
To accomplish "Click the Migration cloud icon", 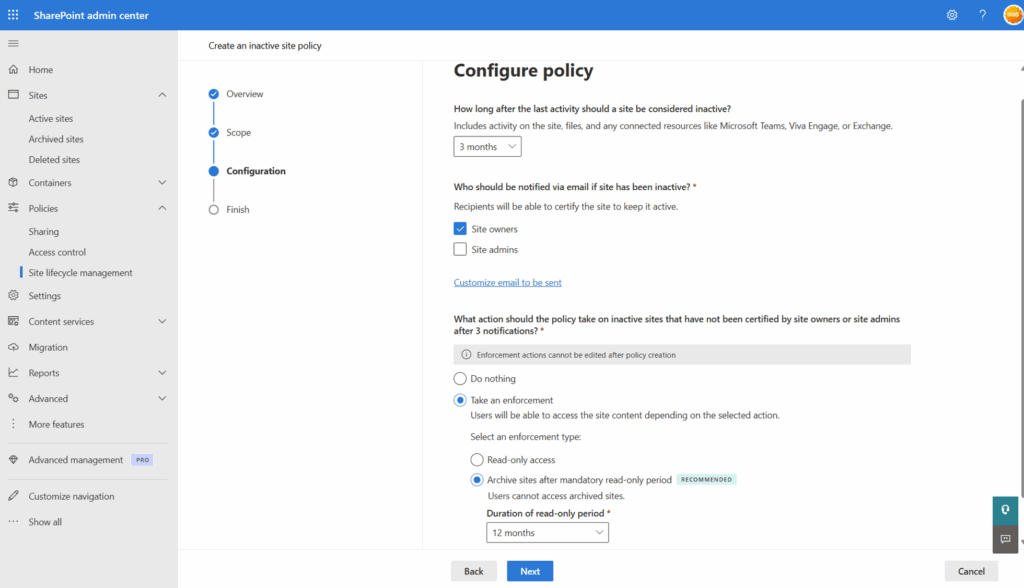I will pyautogui.click(x=13, y=347).
